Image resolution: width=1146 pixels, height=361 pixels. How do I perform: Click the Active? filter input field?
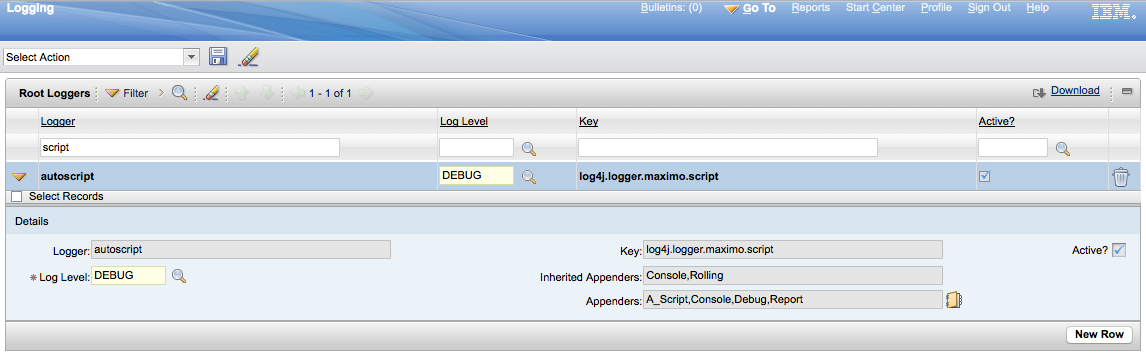point(1013,147)
